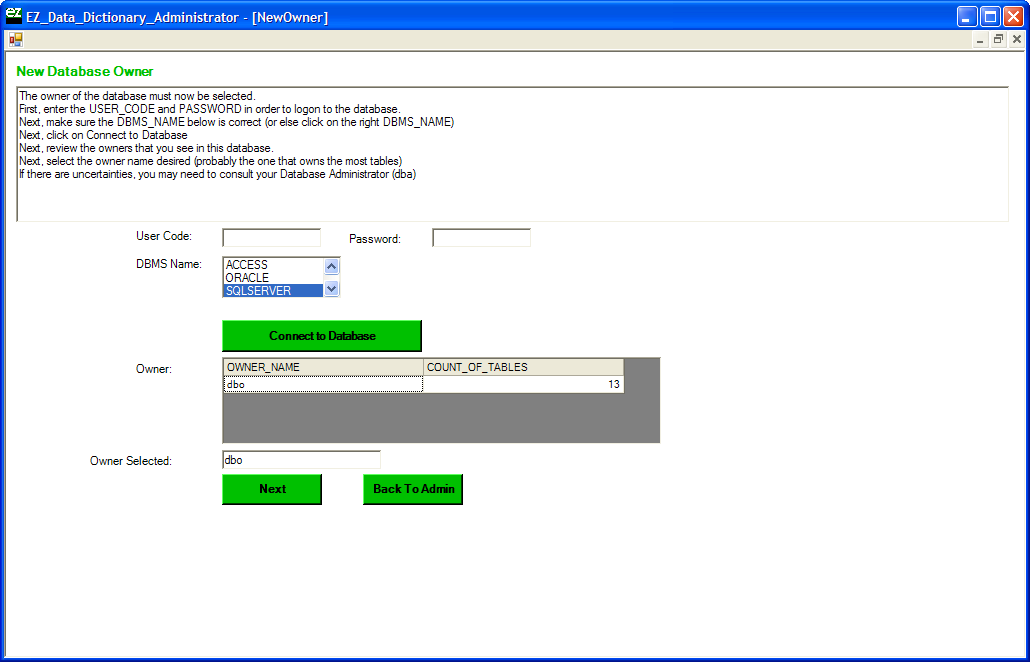Maximize the main application window

coord(990,16)
